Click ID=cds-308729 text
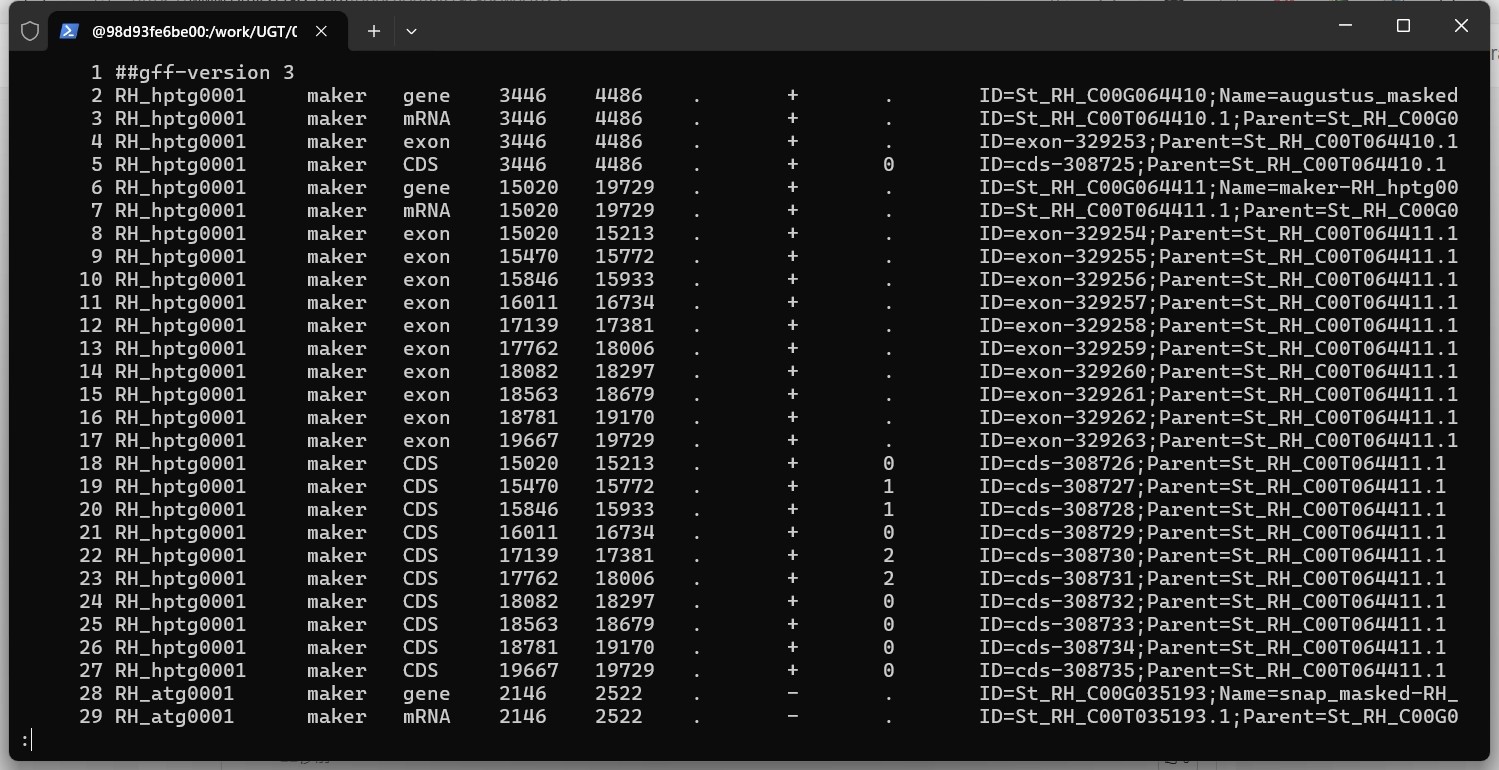Screen dimensions: 1499x770 pos(1057,532)
